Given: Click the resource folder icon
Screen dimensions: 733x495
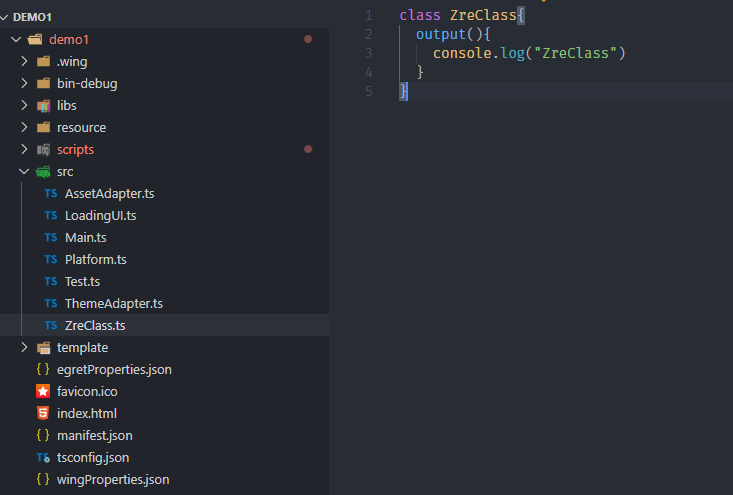Looking at the screenshot, I should (x=43, y=127).
